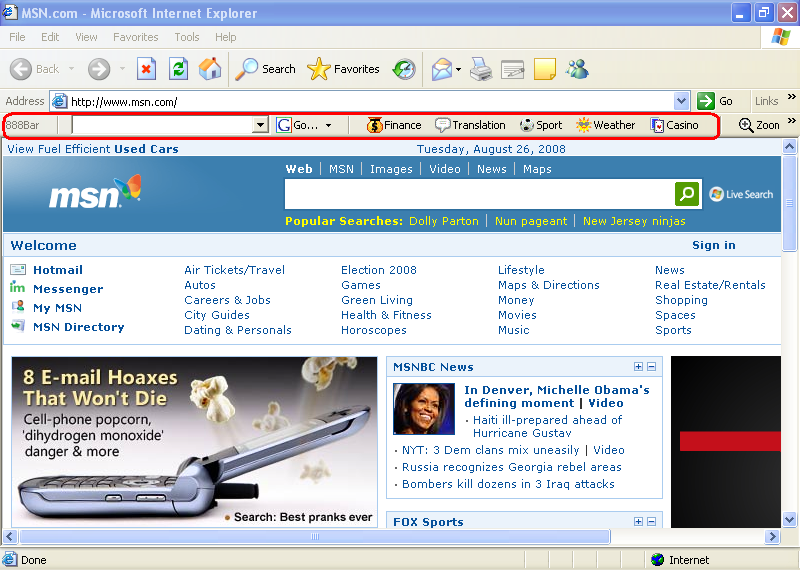Print the page using printer icon
800x570 pixels.
tap(481, 69)
